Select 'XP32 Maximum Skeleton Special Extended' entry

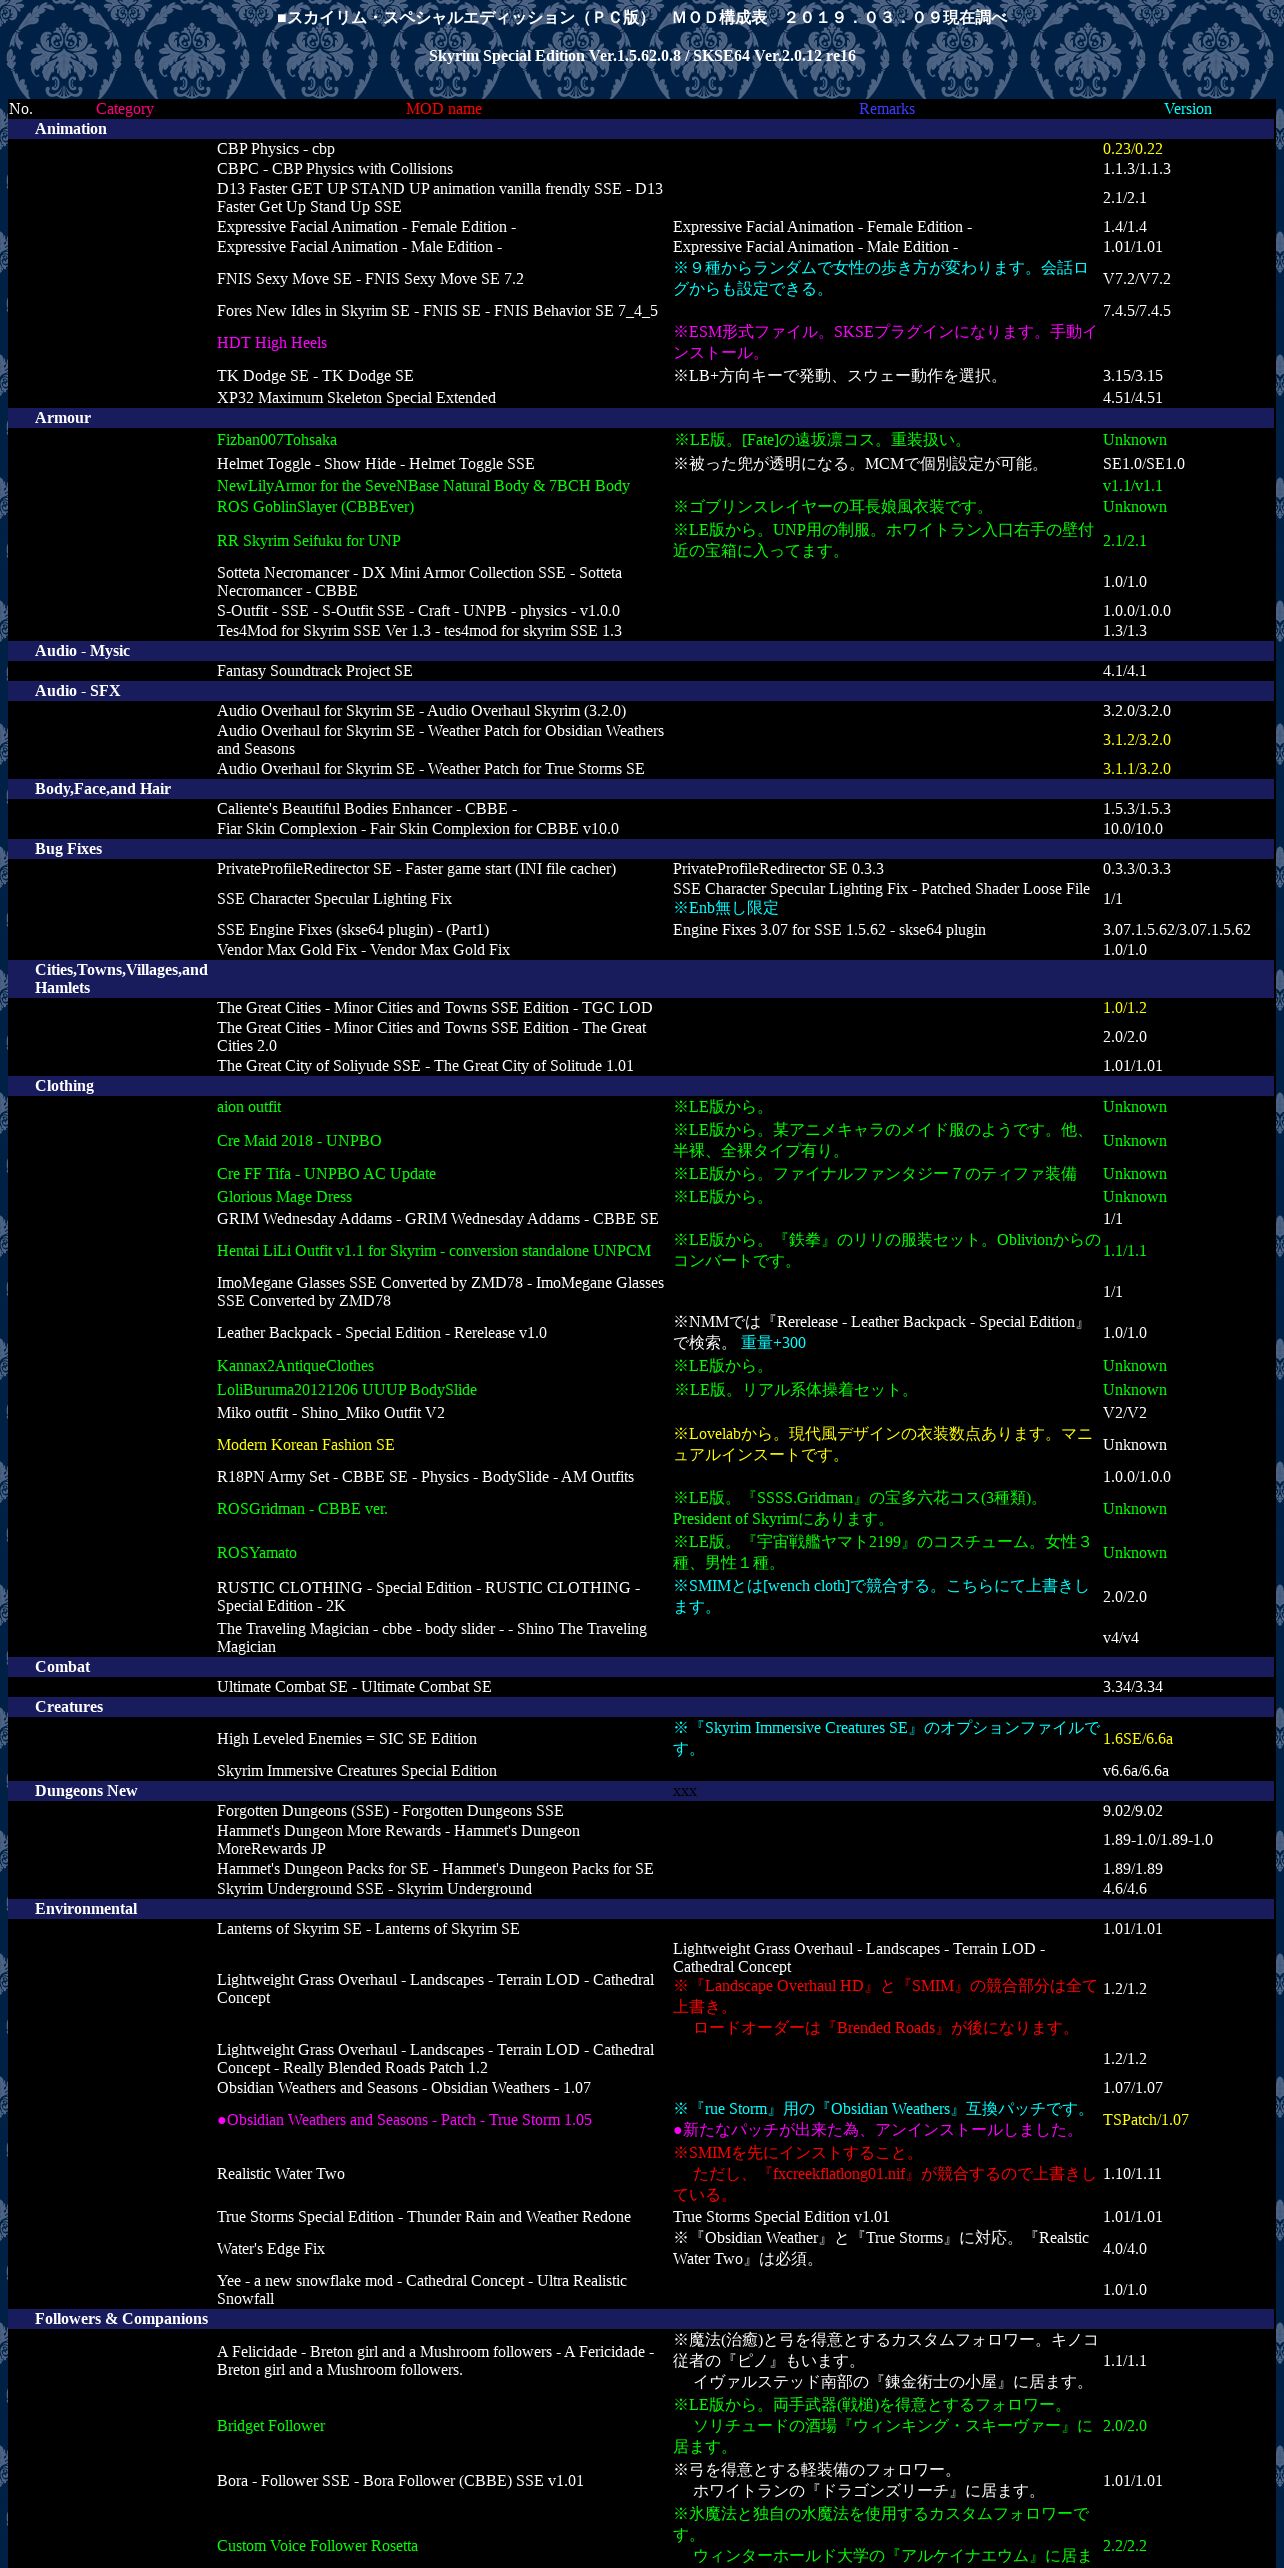click(356, 398)
